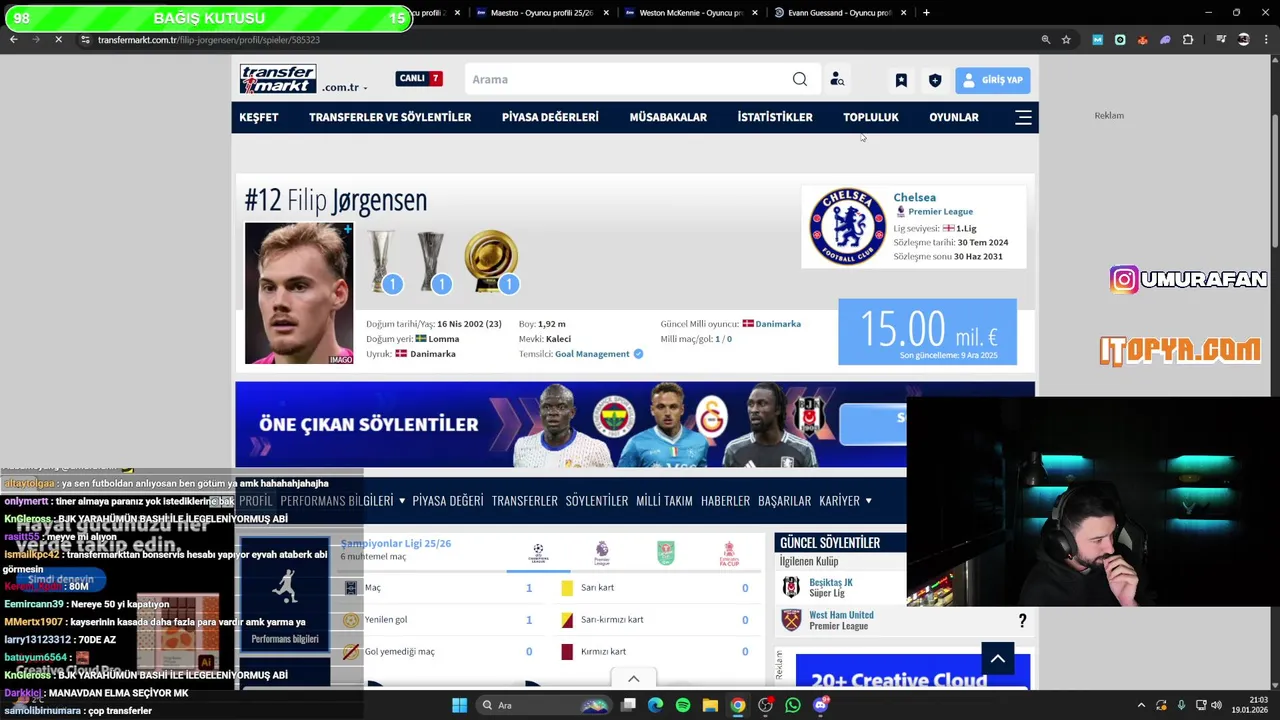Switch to the Evann Guessand browser tab

click(839, 13)
